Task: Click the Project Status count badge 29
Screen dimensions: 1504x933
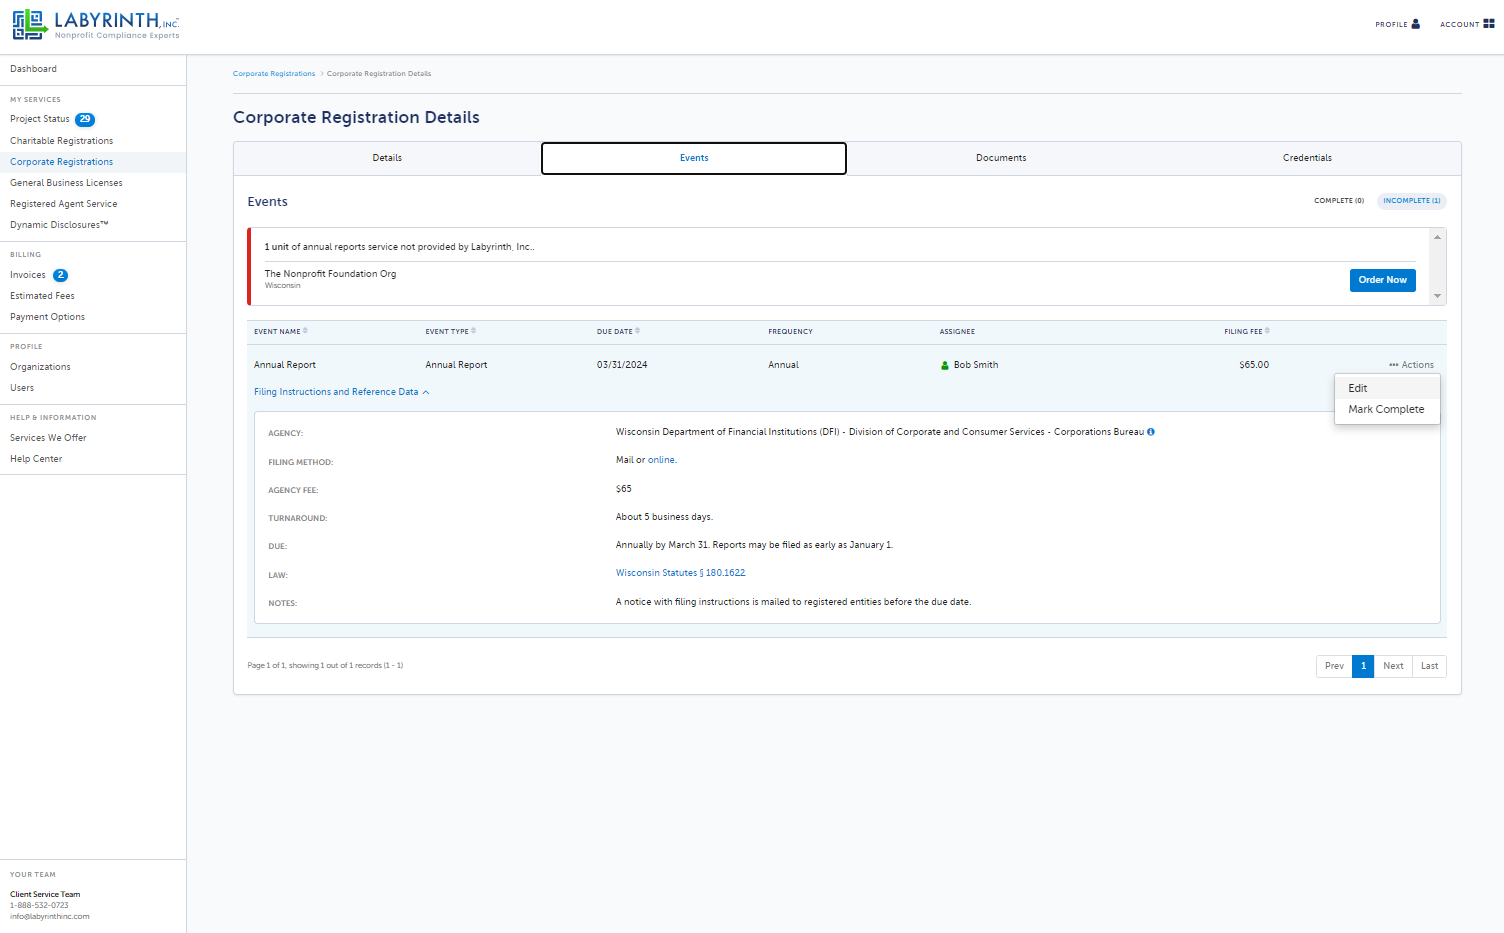Action: click(85, 119)
